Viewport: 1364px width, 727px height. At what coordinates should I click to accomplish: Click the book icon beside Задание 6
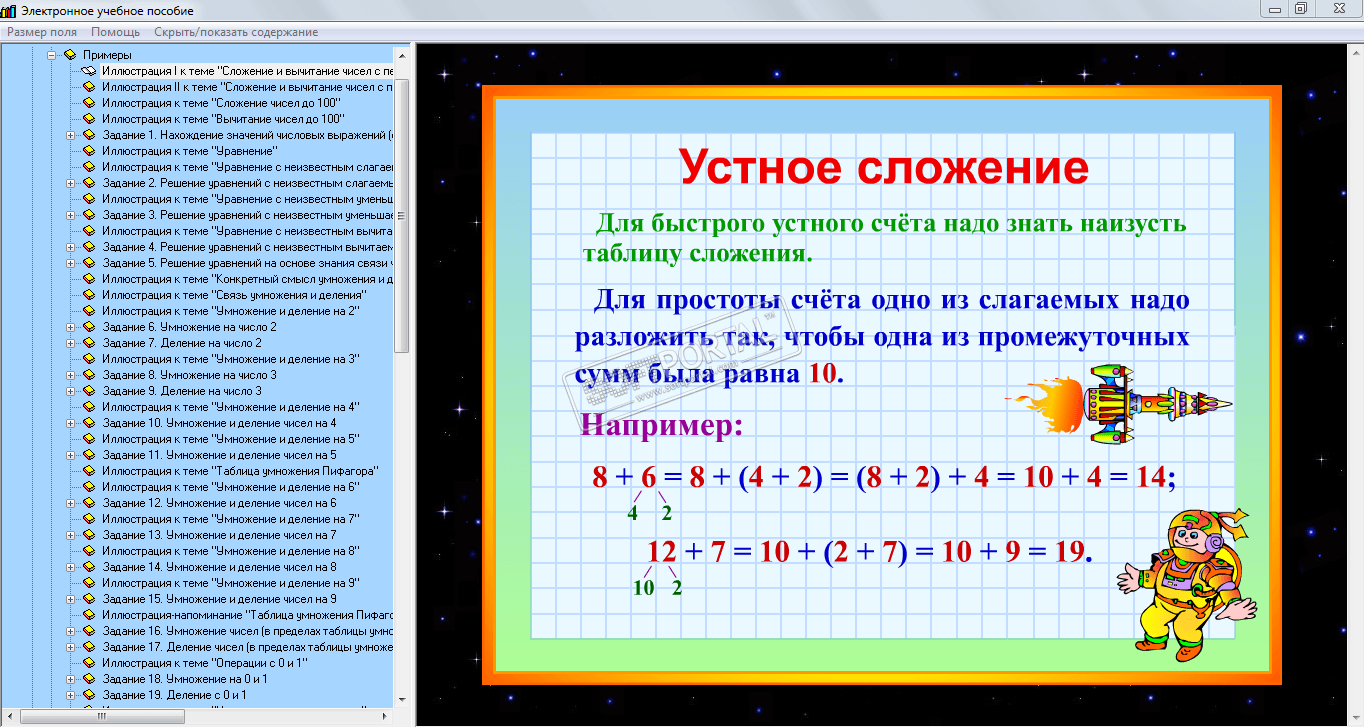[88, 327]
